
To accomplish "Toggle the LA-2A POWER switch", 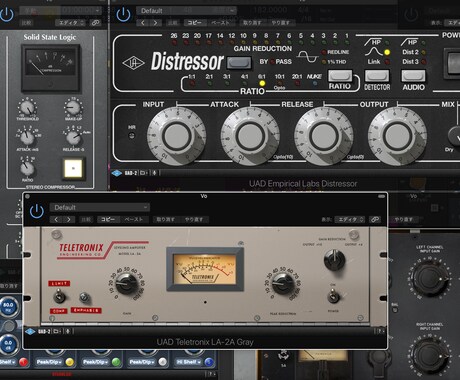I will coord(333,295).
